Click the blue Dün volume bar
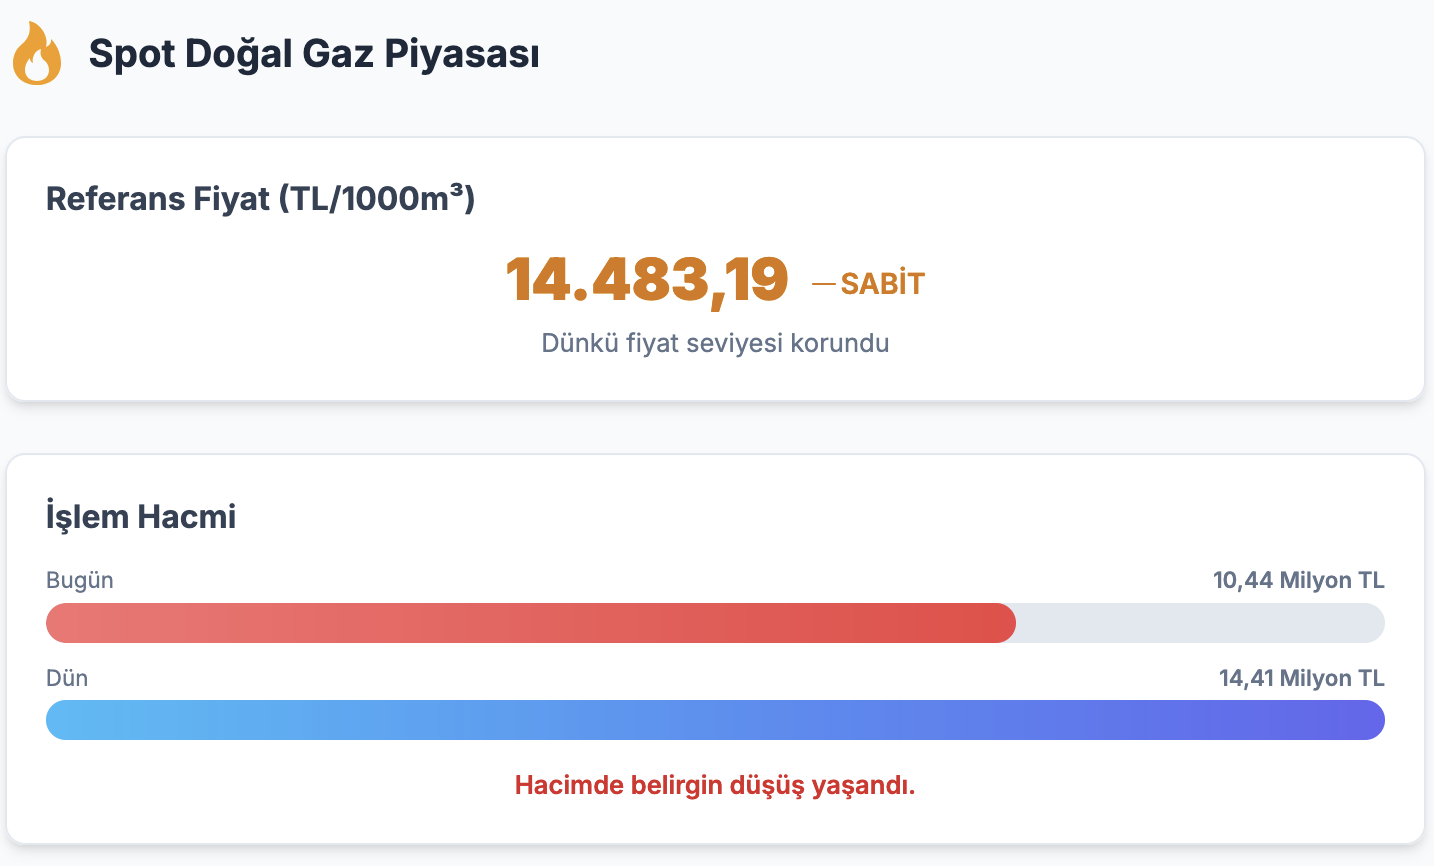This screenshot has width=1434, height=866. 715,720
